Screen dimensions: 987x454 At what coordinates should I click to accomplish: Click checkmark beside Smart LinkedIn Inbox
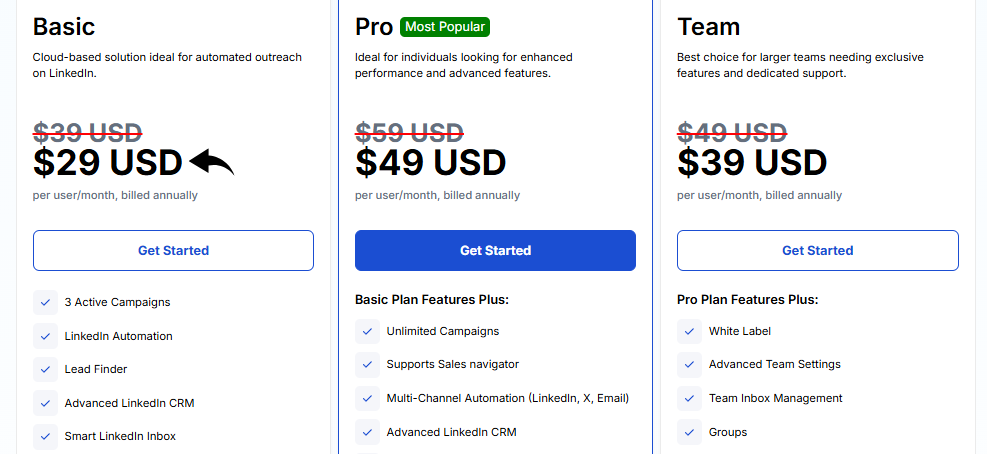(x=45, y=436)
